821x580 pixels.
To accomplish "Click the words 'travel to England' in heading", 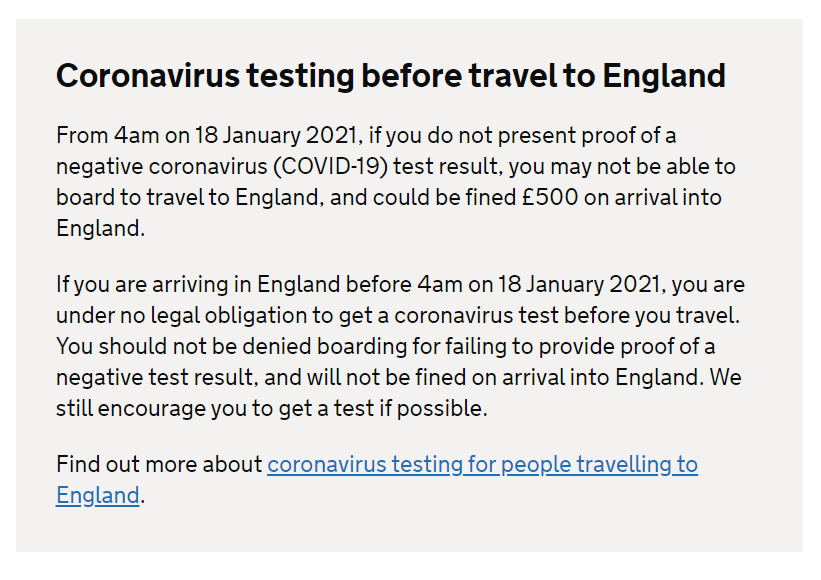I will point(597,76).
